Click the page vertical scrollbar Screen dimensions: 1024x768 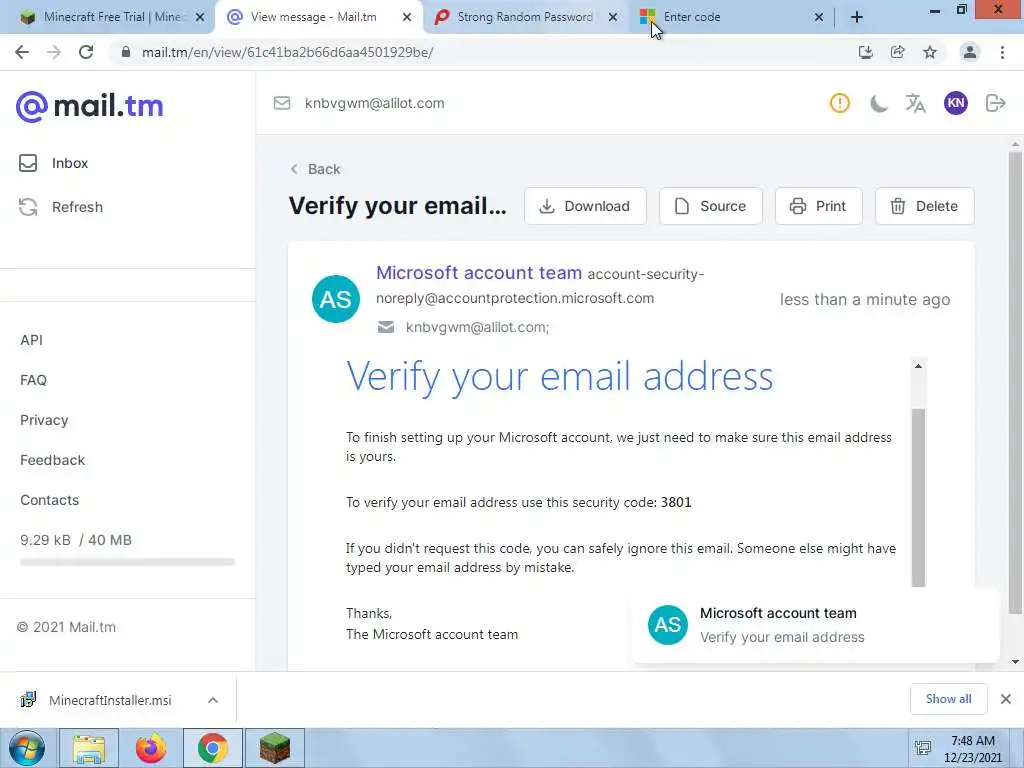click(x=1015, y=383)
